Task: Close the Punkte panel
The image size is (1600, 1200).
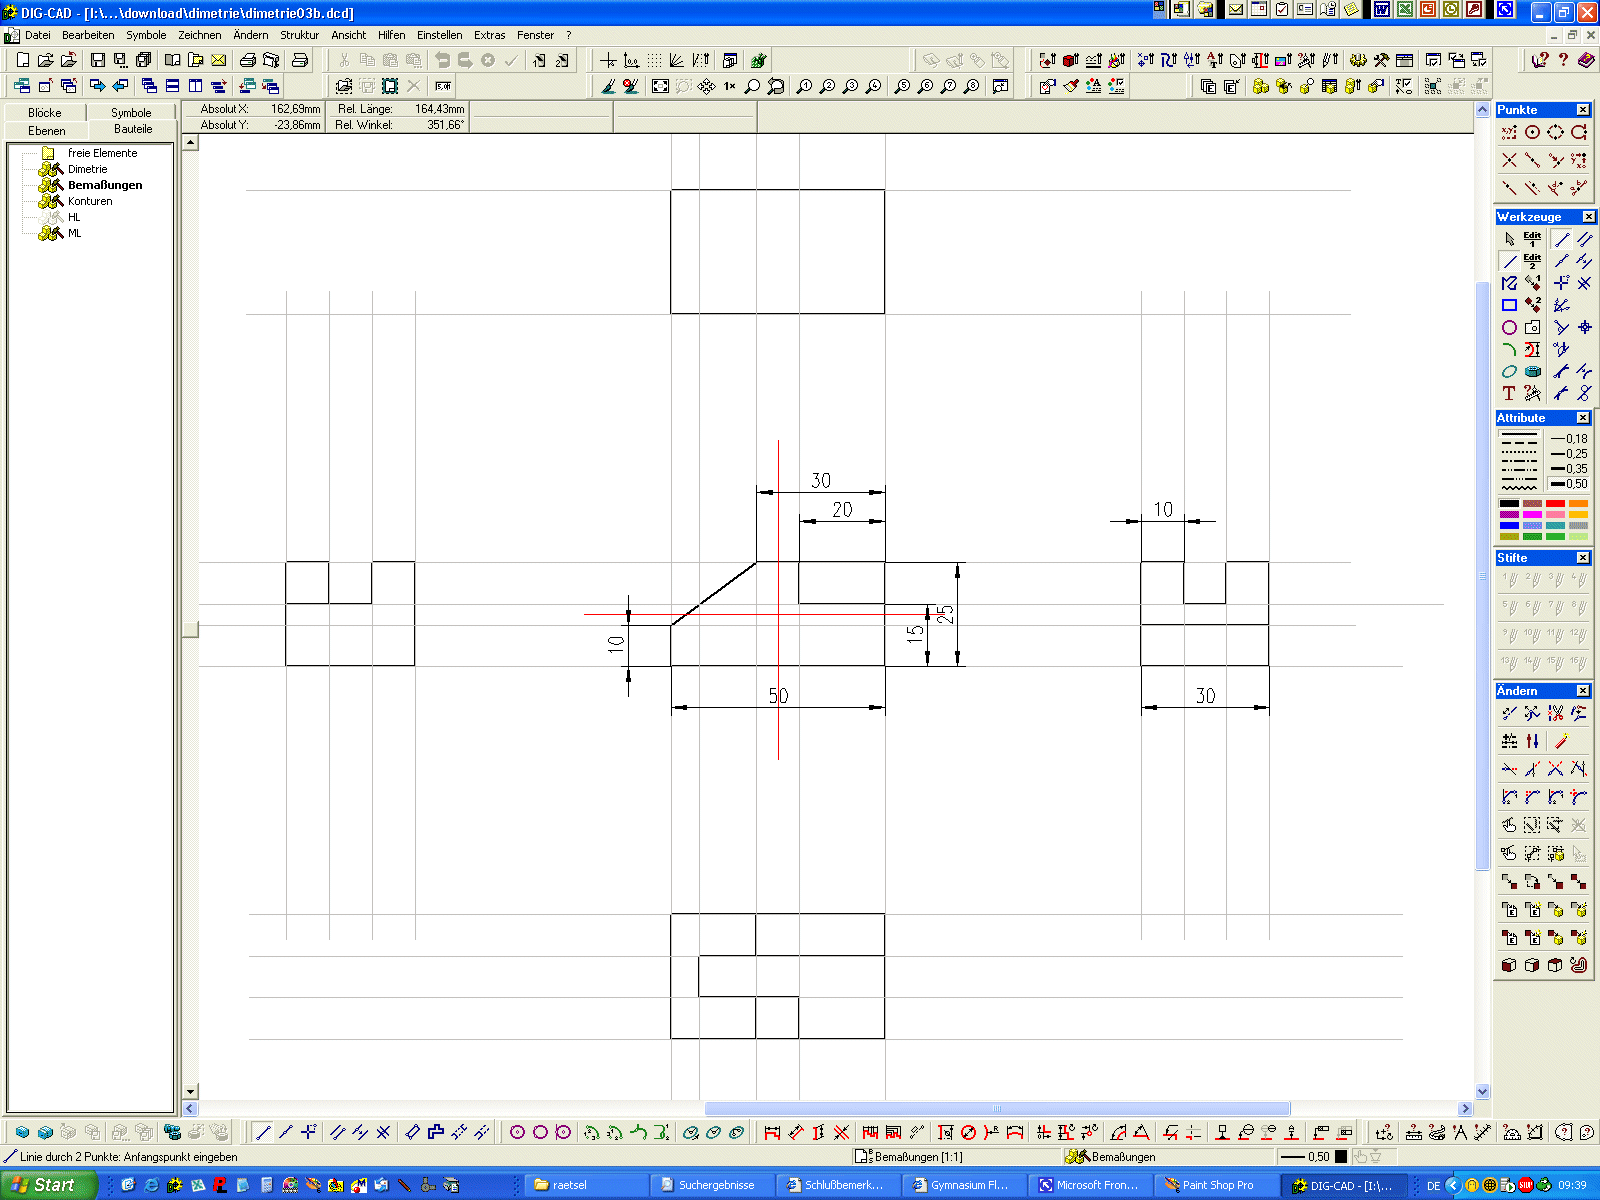Action: pos(1583,110)
